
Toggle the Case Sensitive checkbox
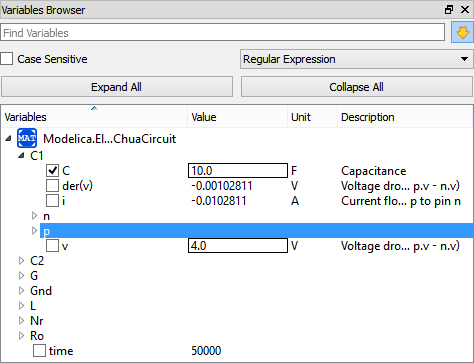click(6, 59)
